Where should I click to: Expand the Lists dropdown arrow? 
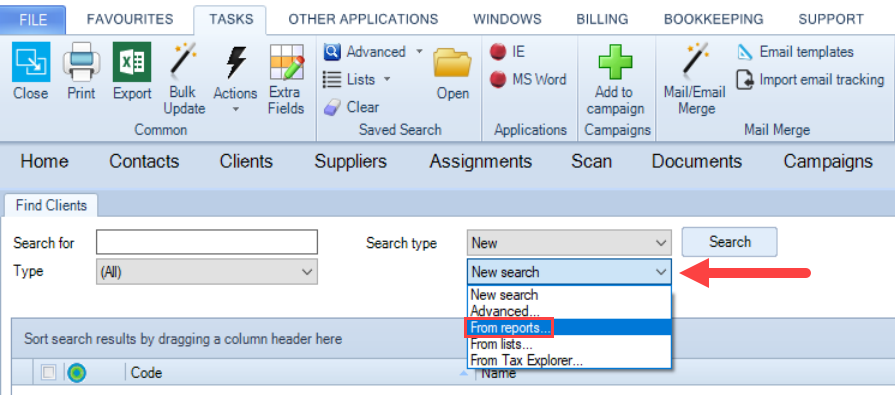386,79
